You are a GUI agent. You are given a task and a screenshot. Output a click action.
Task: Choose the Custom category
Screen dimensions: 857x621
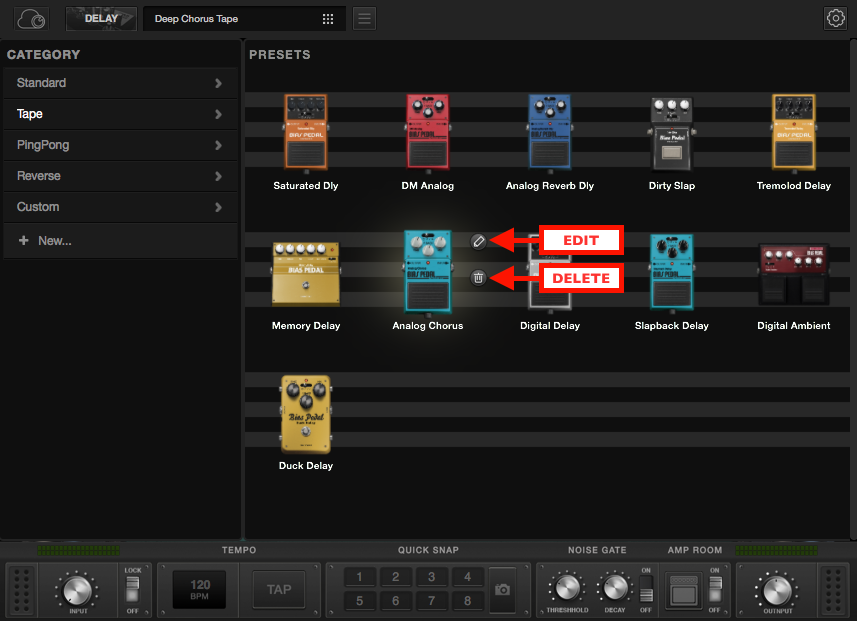pyautogui.click(x=120, y=207)
